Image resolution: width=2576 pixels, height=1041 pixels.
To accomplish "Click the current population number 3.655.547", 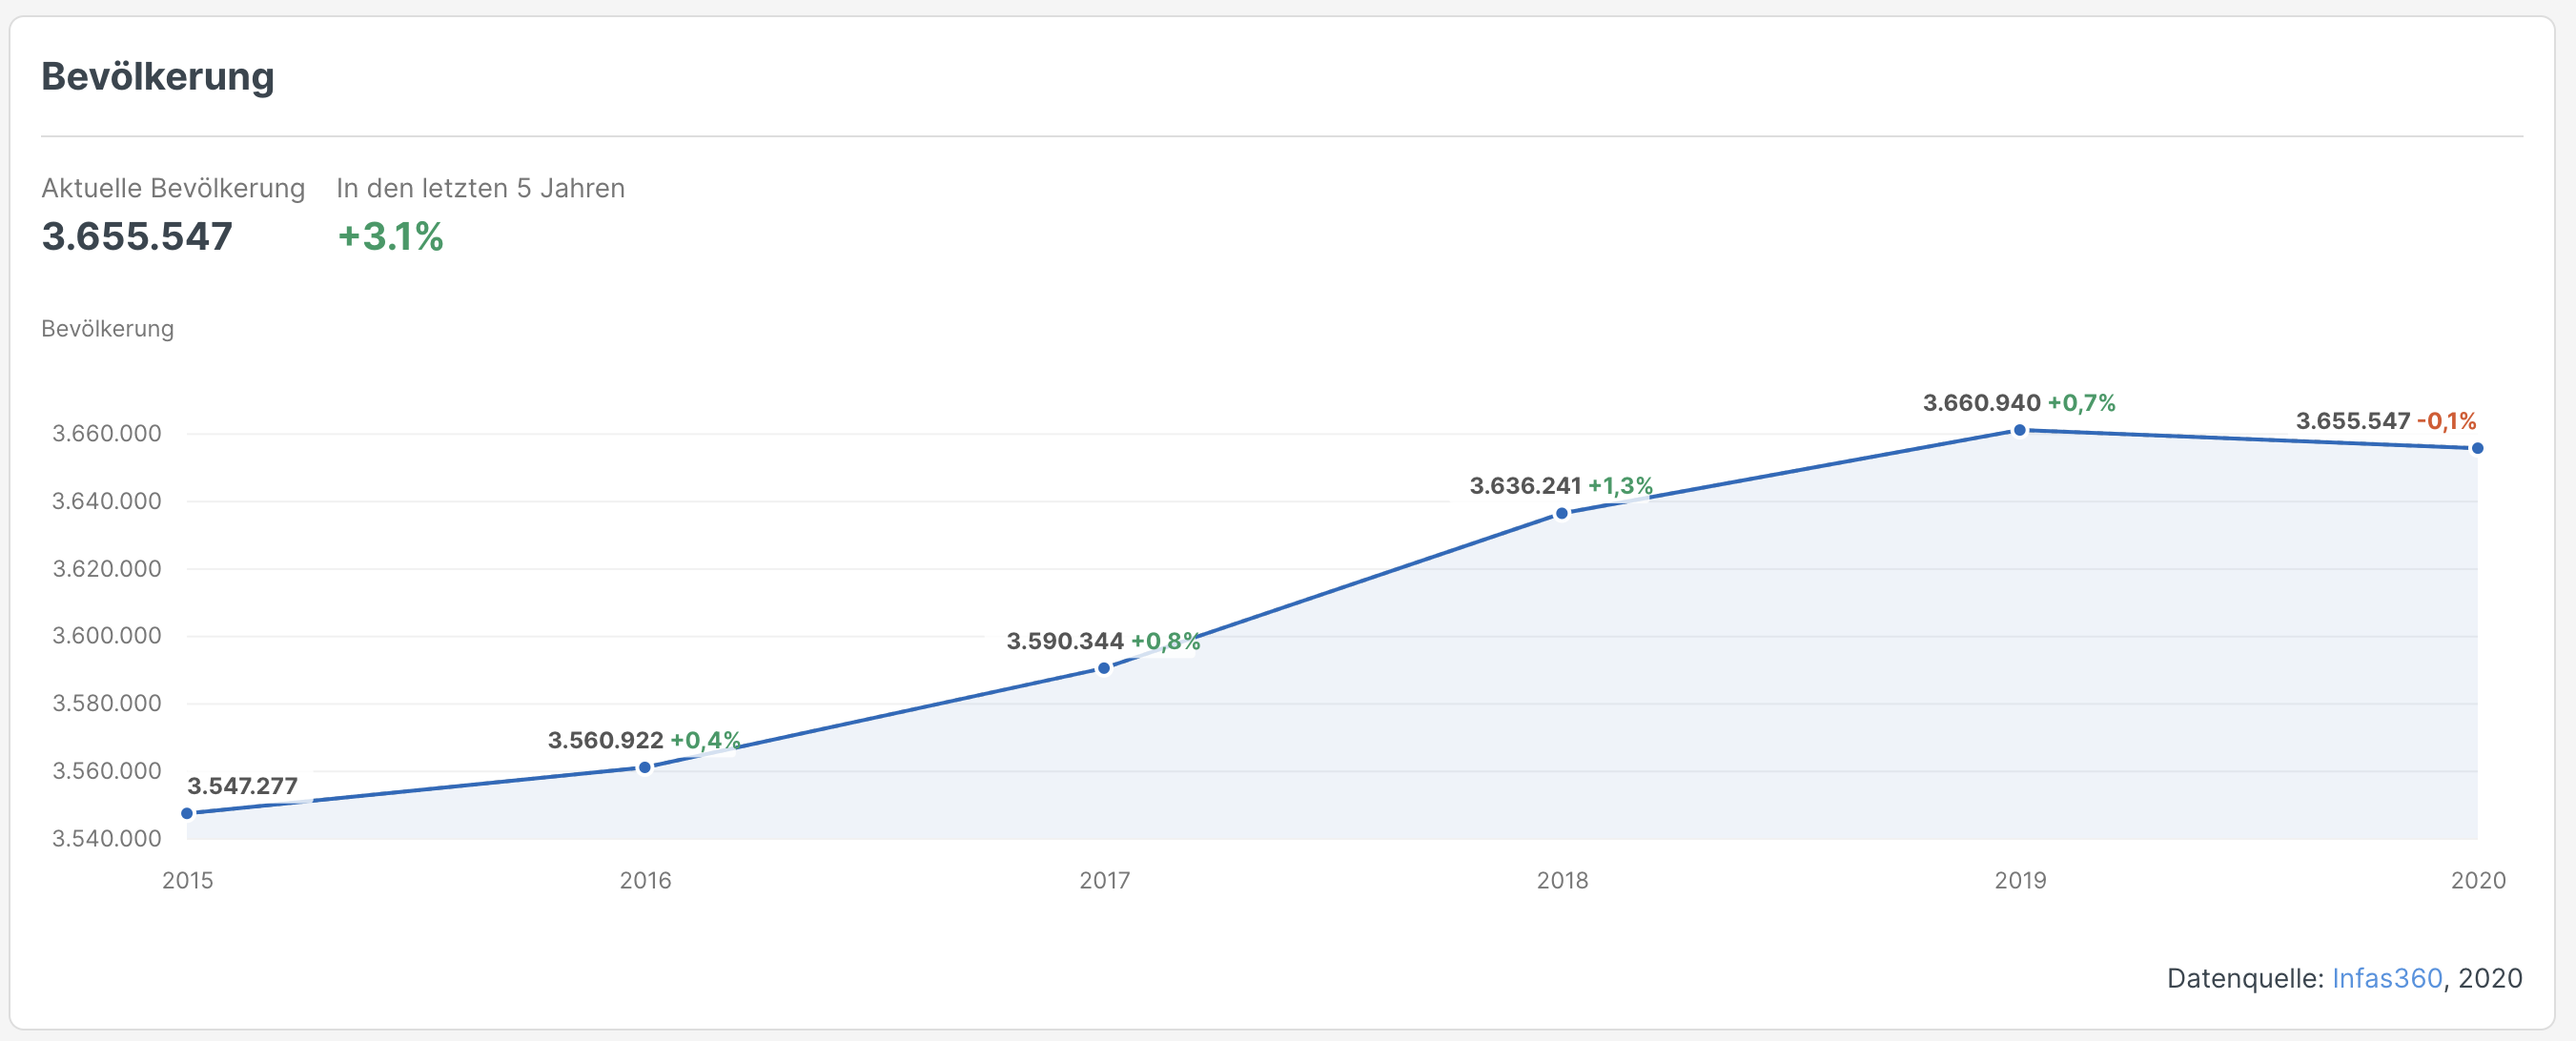I will coord(137,237).
